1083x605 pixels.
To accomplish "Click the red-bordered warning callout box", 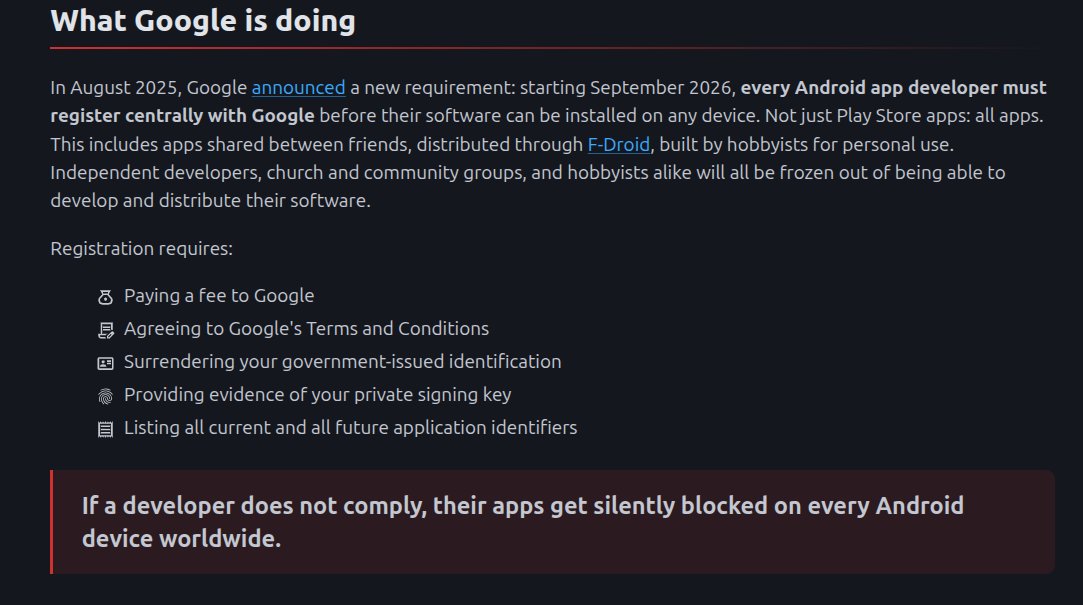I will pyautogui.click(x=553, y=522).
